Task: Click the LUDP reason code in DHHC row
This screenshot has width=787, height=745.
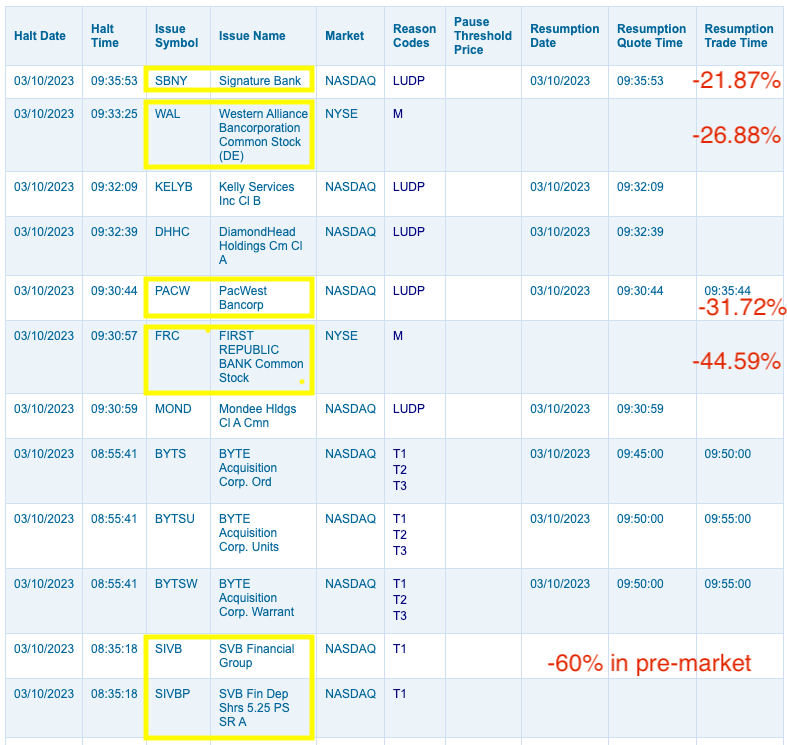Action: (409, 232)
